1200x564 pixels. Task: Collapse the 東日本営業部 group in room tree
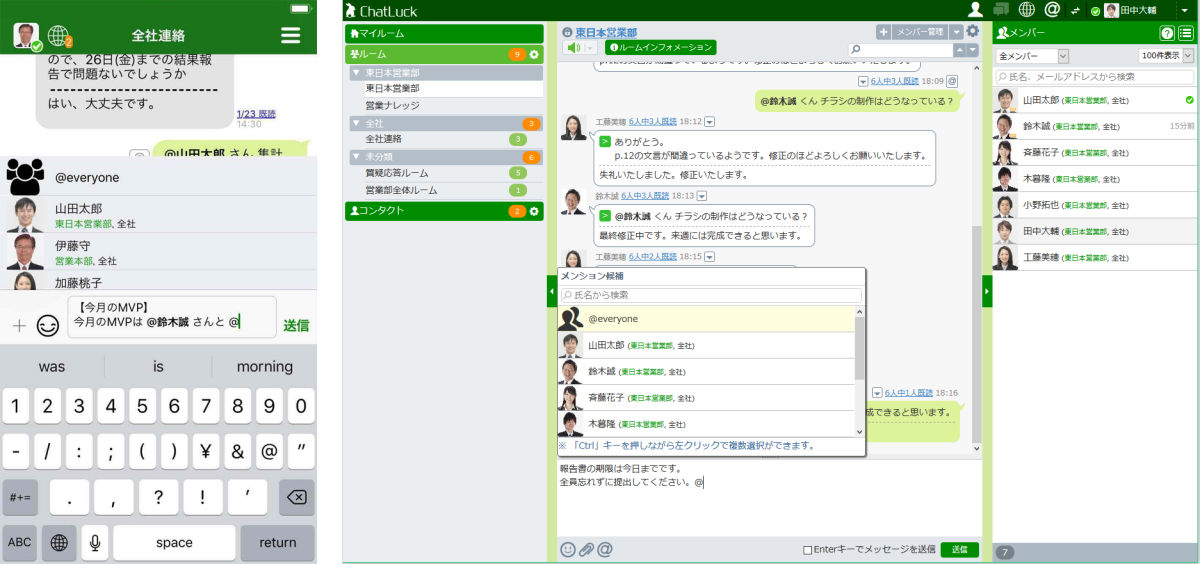[356, 73]
